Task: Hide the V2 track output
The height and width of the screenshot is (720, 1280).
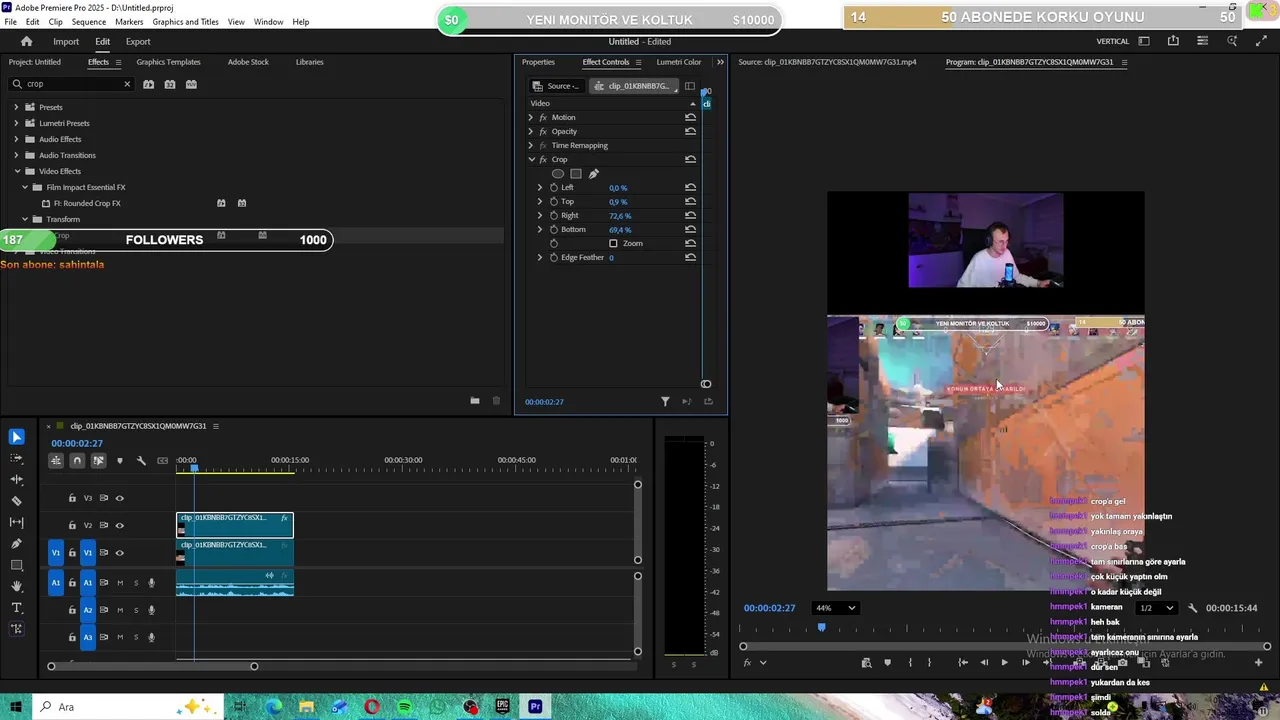Action: [x=120, y=525]
